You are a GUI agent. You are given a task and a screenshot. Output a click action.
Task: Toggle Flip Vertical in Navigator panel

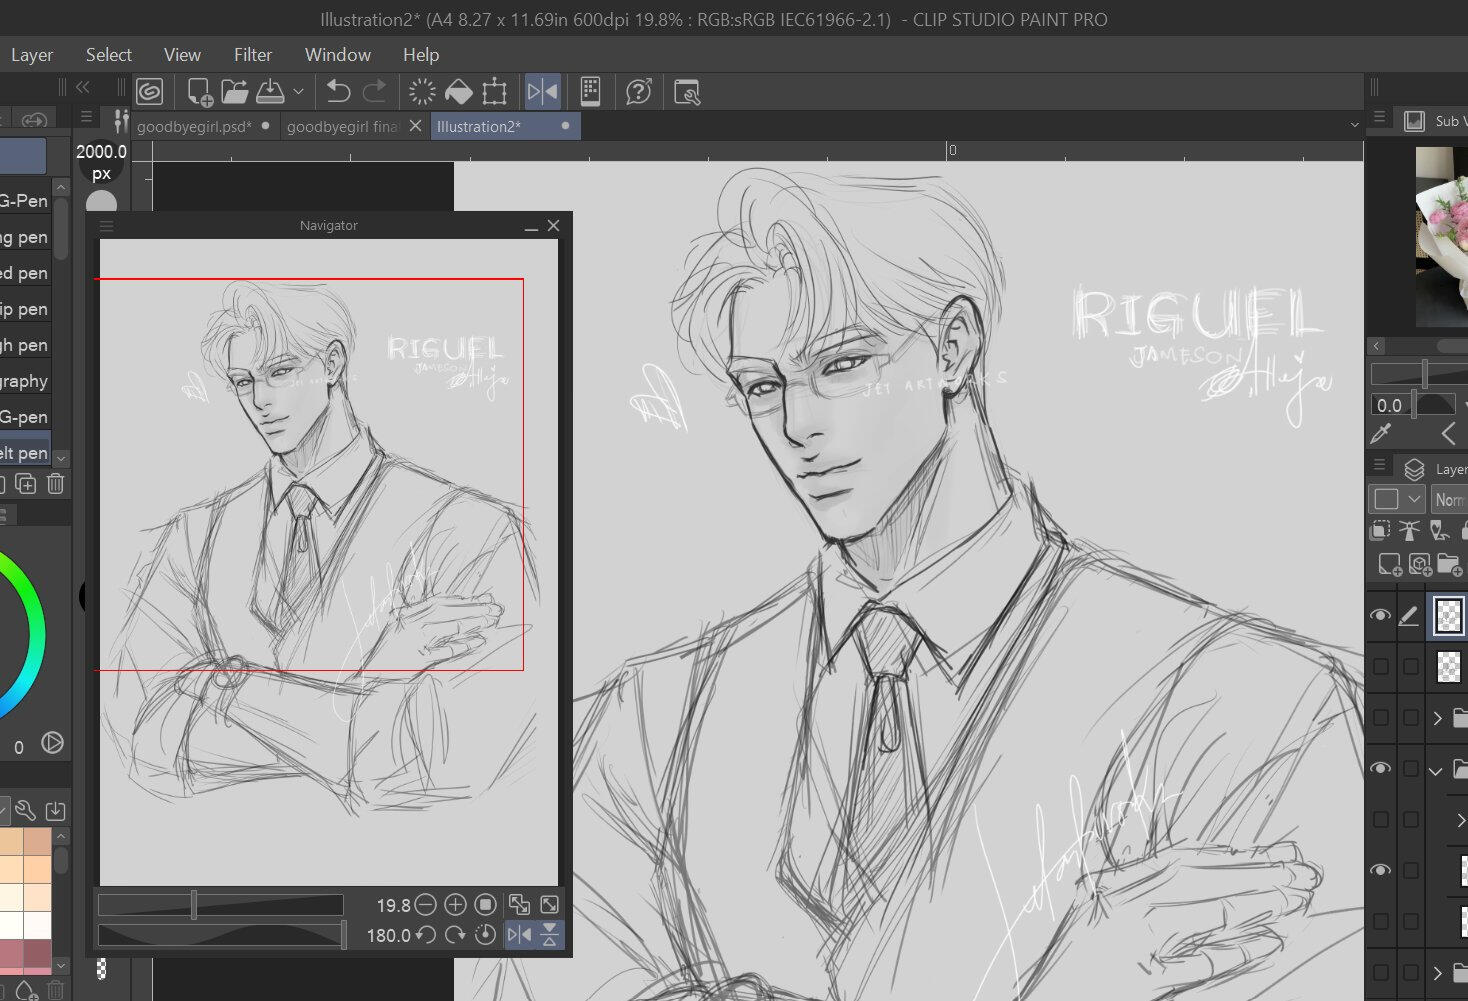tap(550, 935)
